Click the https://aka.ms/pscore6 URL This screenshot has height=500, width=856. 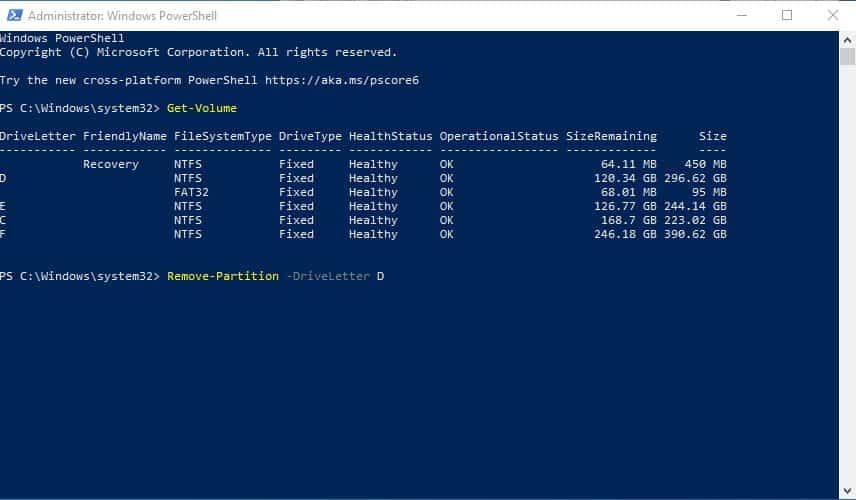[x=342, y=80]
